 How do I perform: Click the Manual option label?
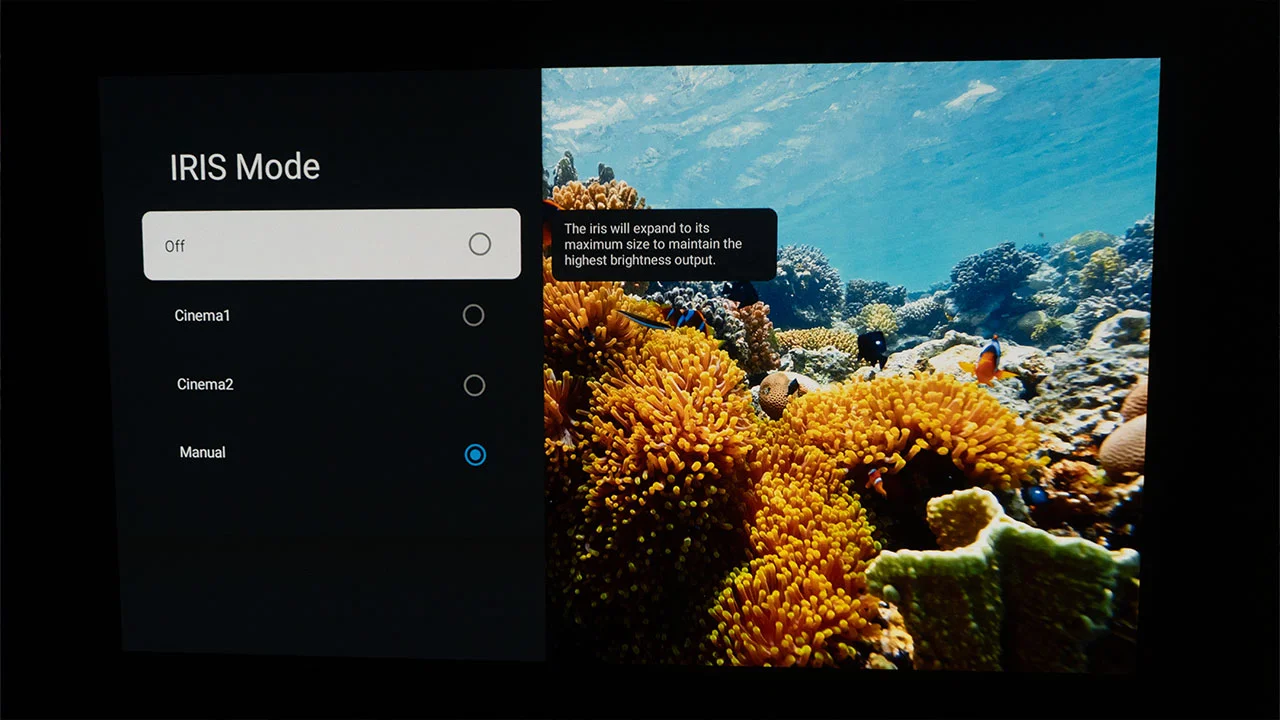coord(202,453)
